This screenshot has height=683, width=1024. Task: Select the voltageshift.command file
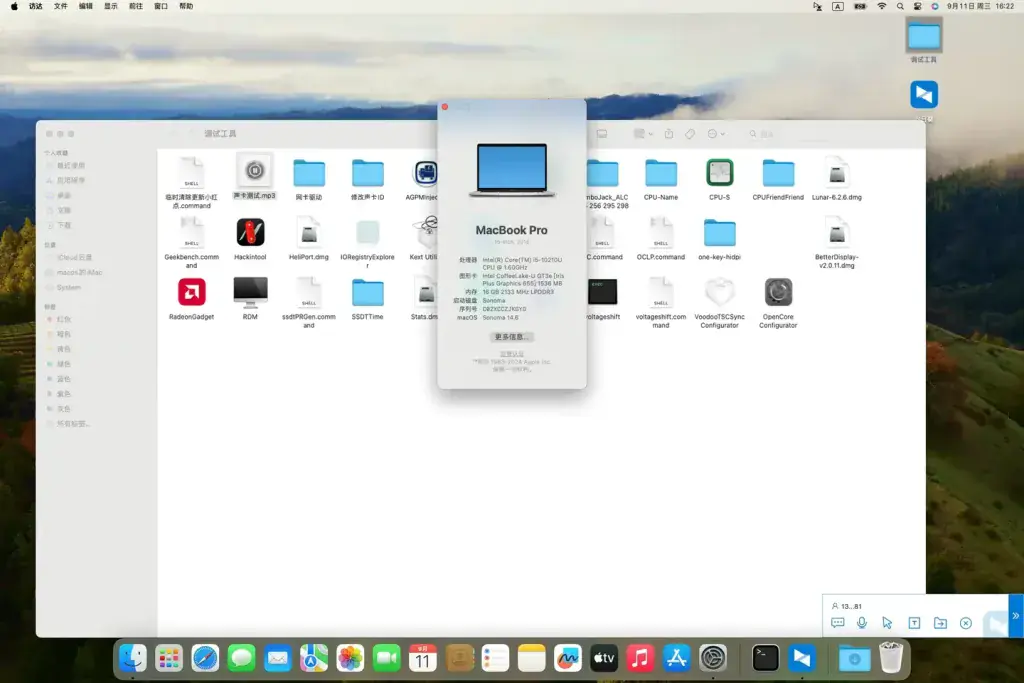coord(661,293)
